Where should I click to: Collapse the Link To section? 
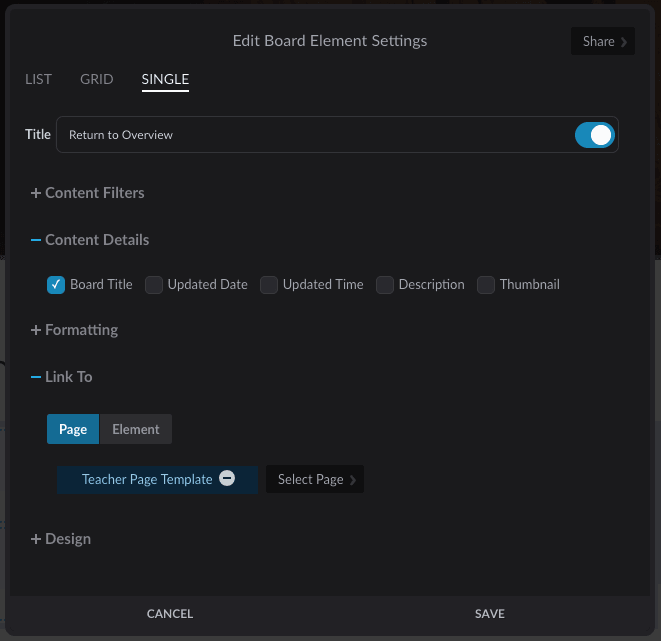coord(62,377)
